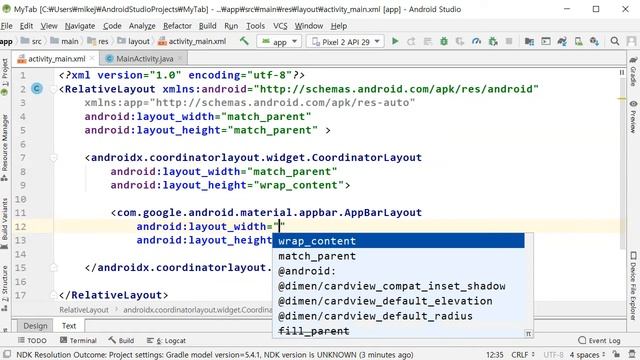The width and height of the screenshot is (640, 360).
Task: Open the SDK Manager icon
Action: click(x=595, y=41)
